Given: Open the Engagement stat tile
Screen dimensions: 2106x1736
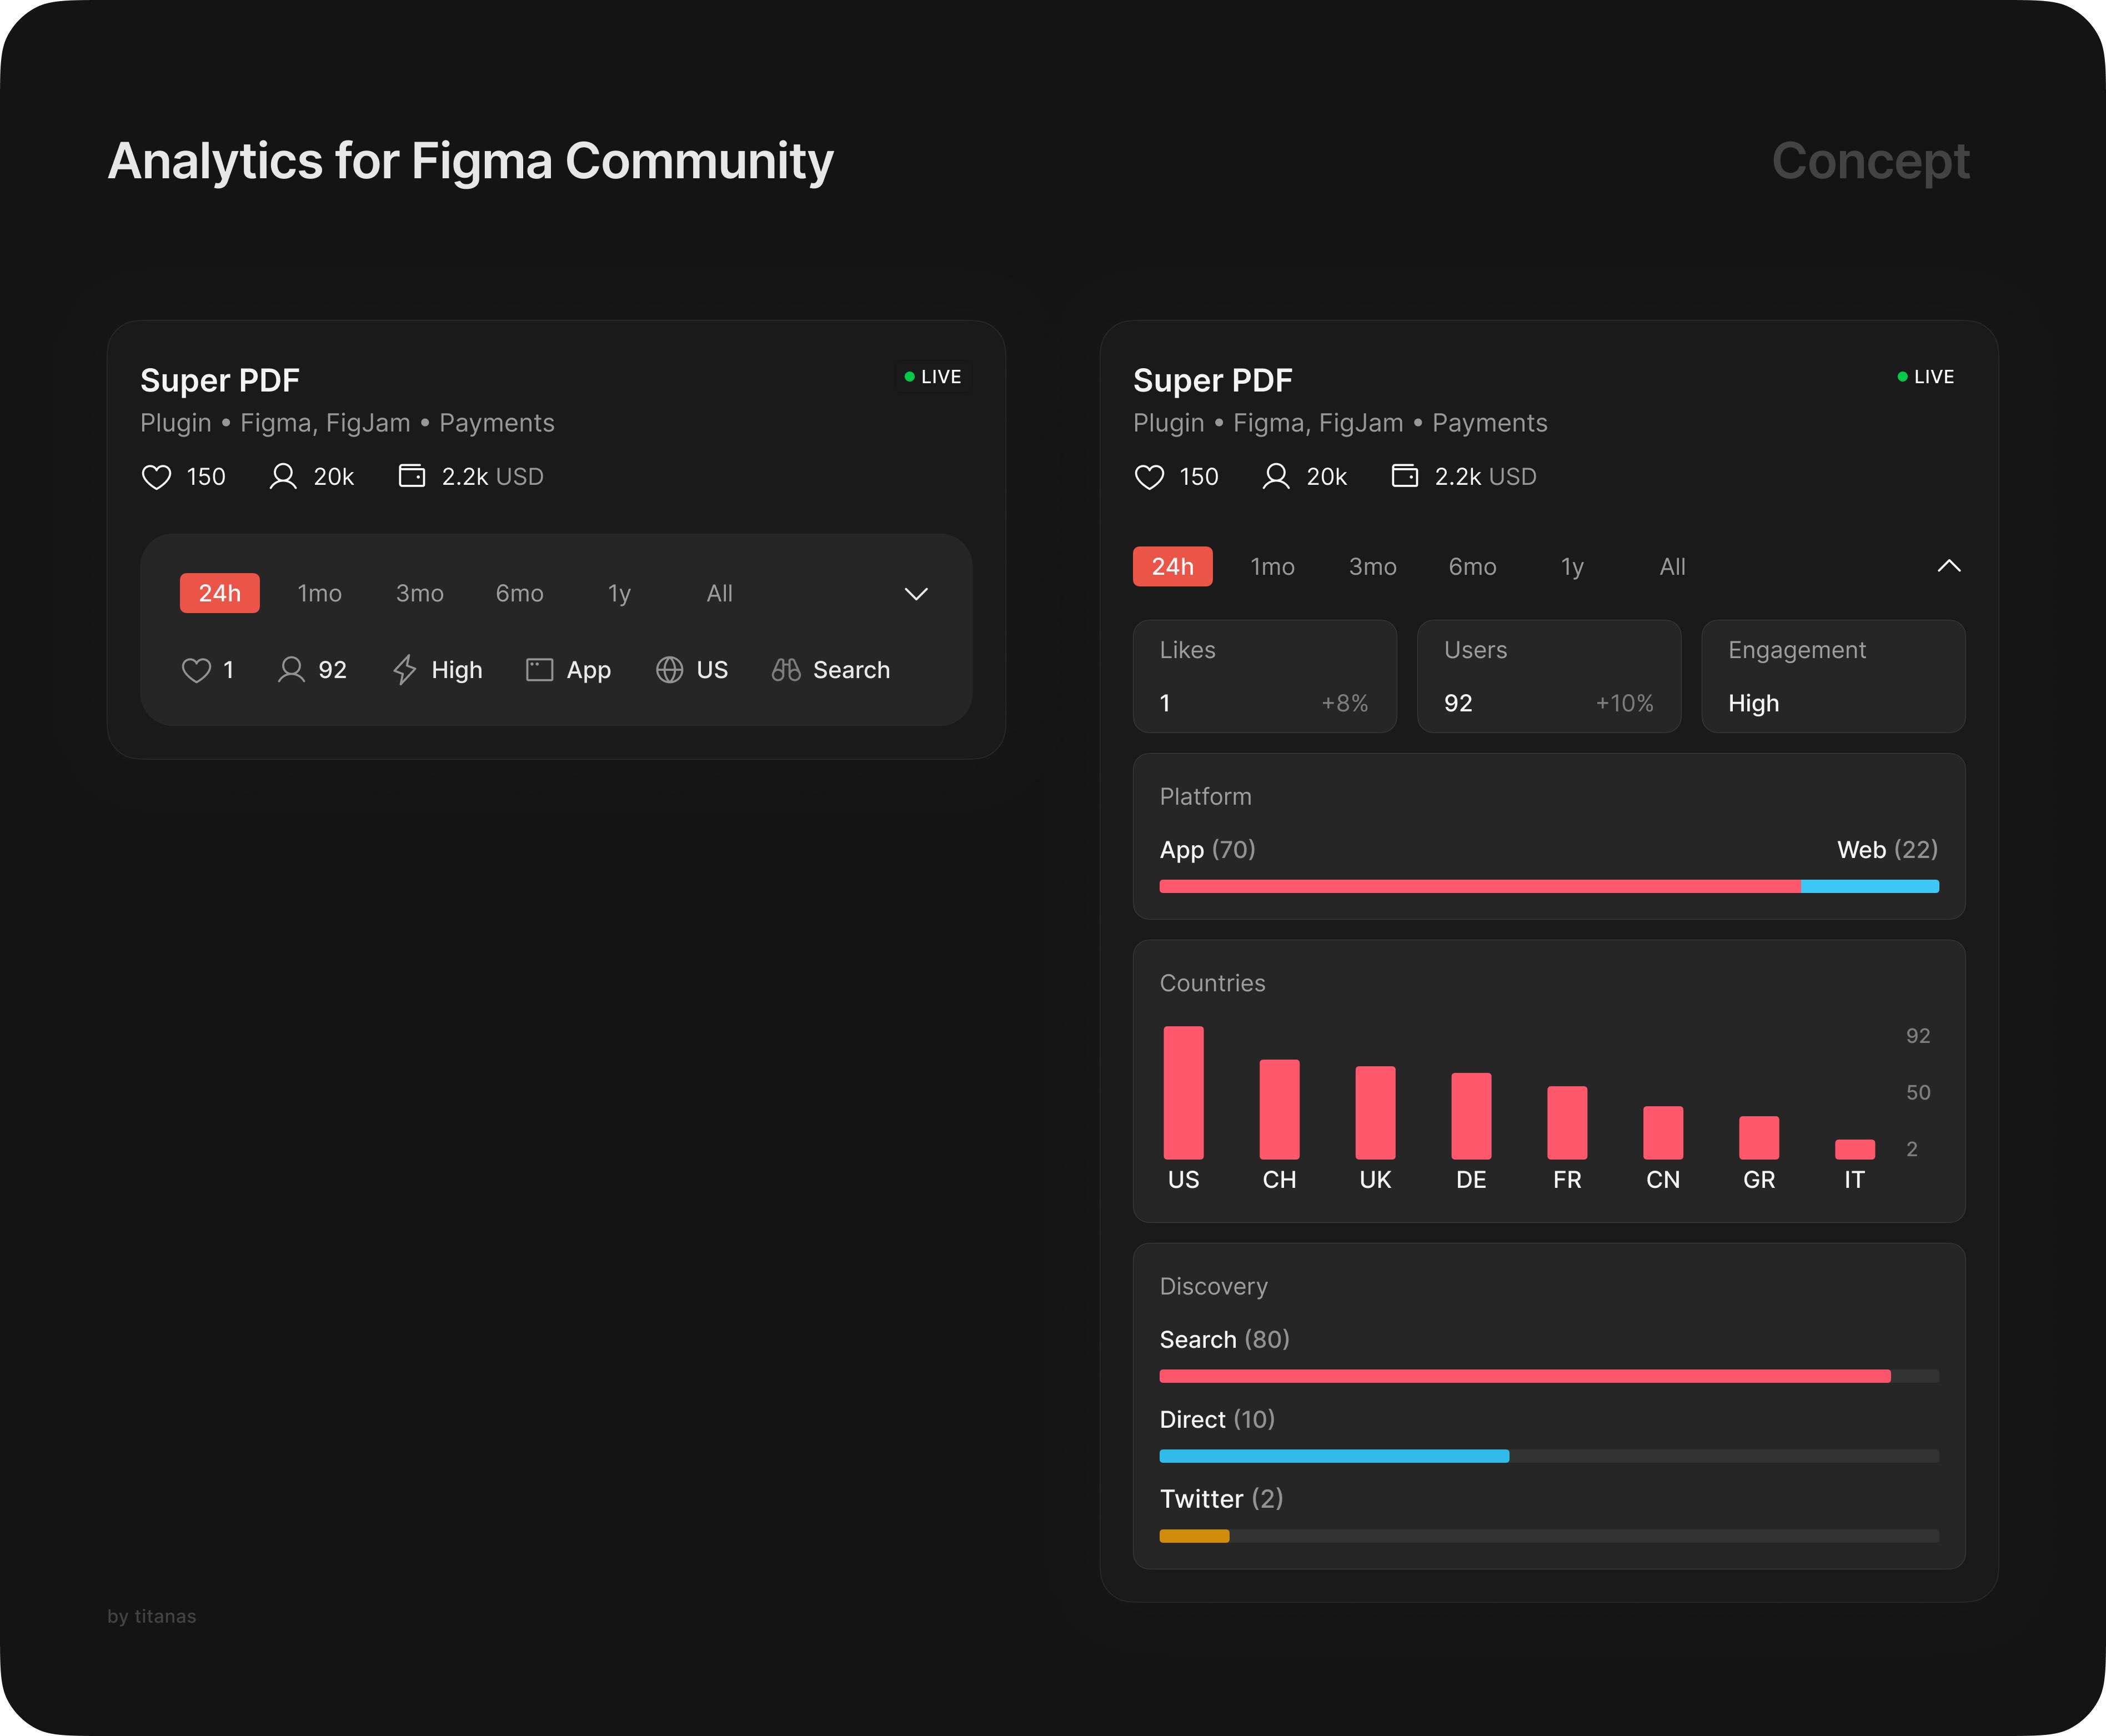Looking at the screenshot, I should 1833,676.
